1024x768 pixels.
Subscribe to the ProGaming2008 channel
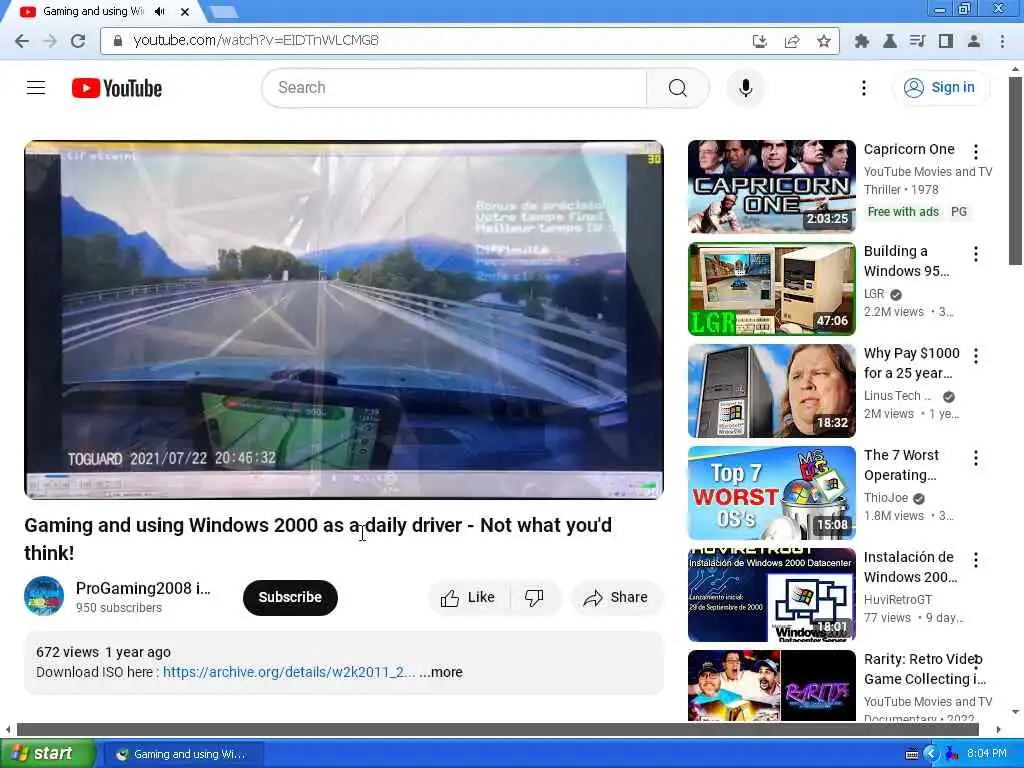pos(290,598)
